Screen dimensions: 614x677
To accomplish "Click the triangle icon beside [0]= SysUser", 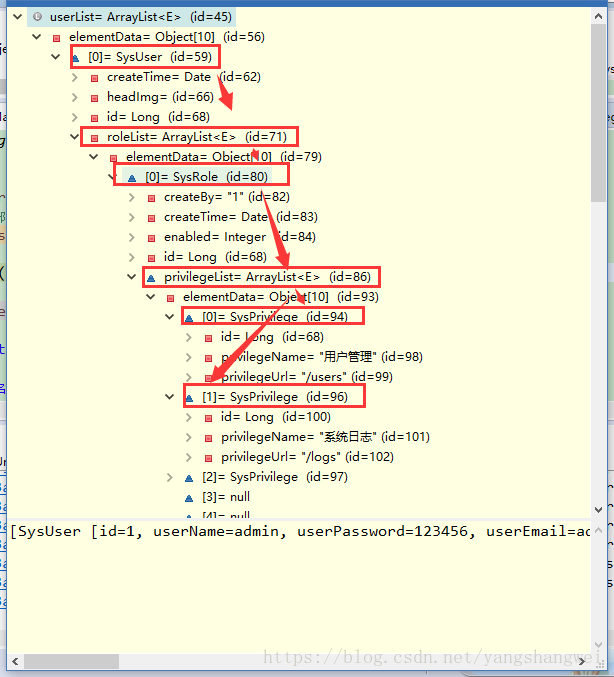I will pyautogui.click(x=76, y=57).
